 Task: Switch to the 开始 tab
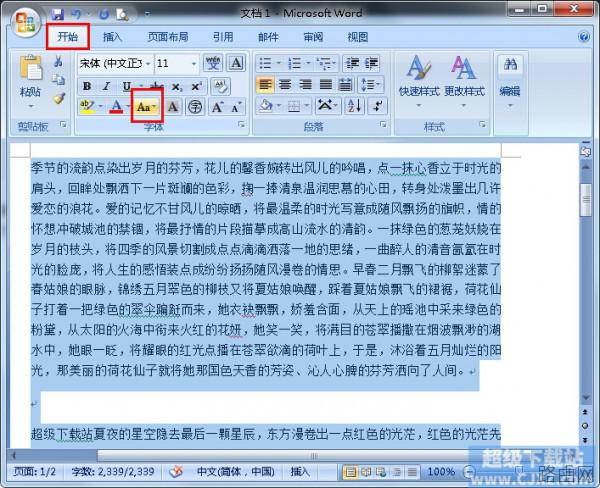68,37
